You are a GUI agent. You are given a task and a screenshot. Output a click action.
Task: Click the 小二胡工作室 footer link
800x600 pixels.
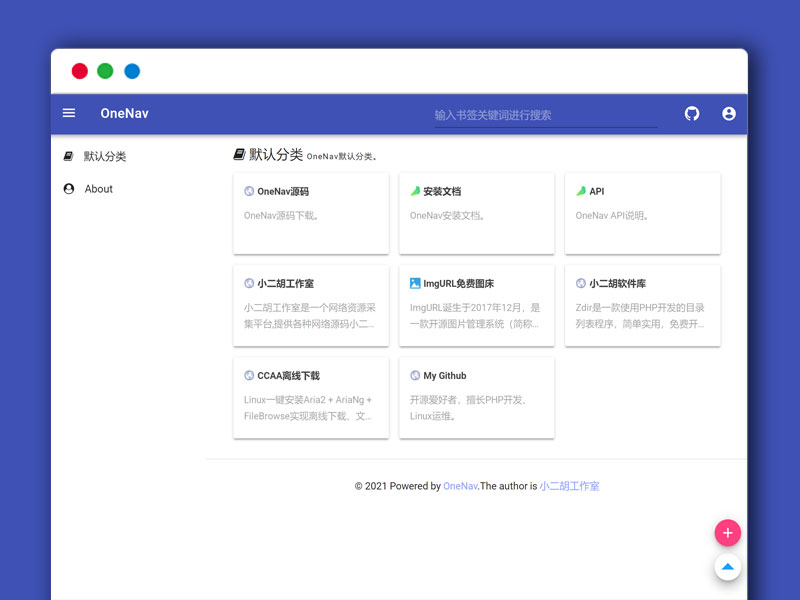point(568,486)
